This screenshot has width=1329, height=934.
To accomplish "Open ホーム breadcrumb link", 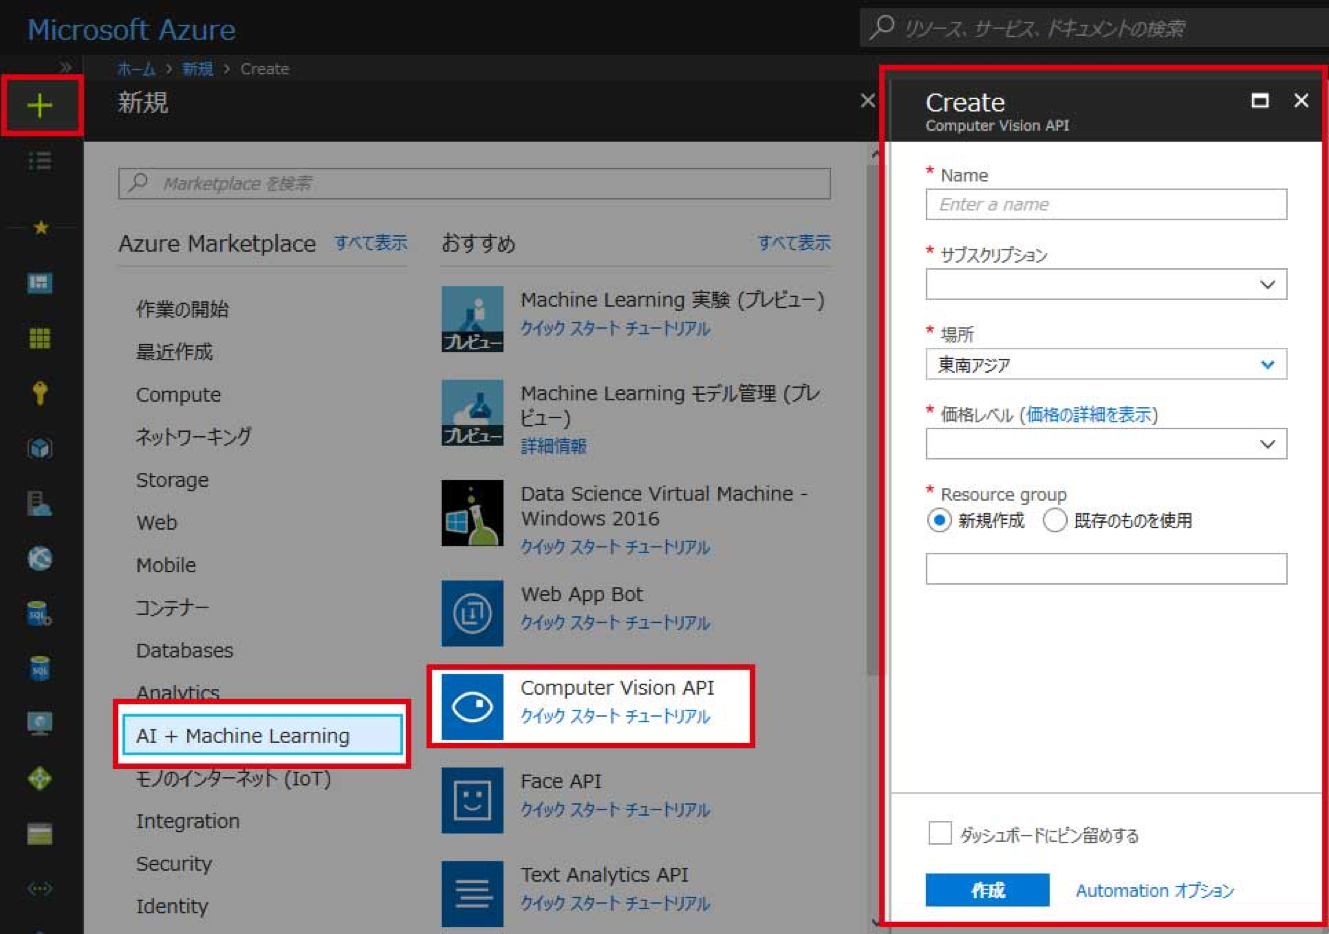I will pyautogui.click(x=136, y=69).
